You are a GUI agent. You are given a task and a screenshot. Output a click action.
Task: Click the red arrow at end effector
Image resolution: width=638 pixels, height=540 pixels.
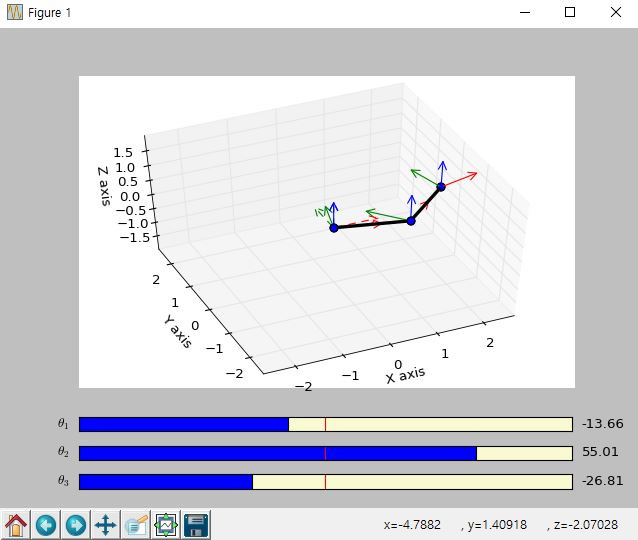pyautogui.click(x=460, y=180)
